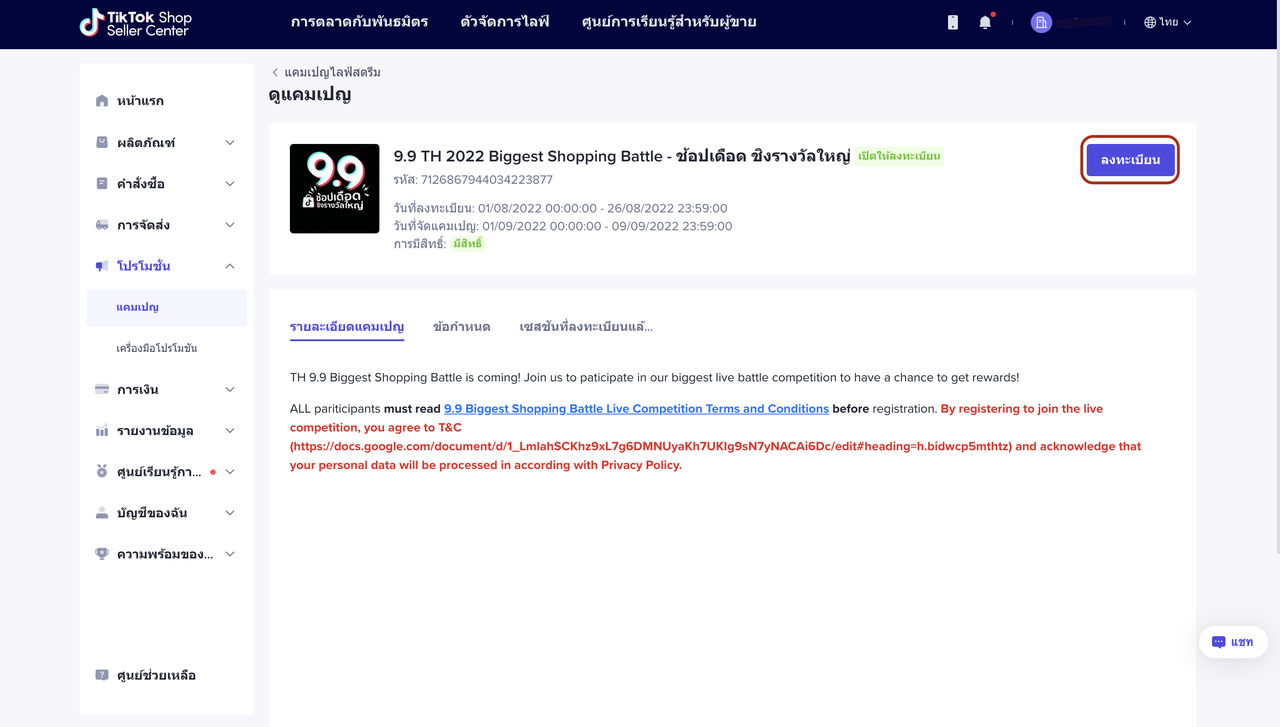Go back via แคมเปญไลฟ์สตรีม breadcrumb
This screenshot has width=1280, height=727.
pos(332,72)
